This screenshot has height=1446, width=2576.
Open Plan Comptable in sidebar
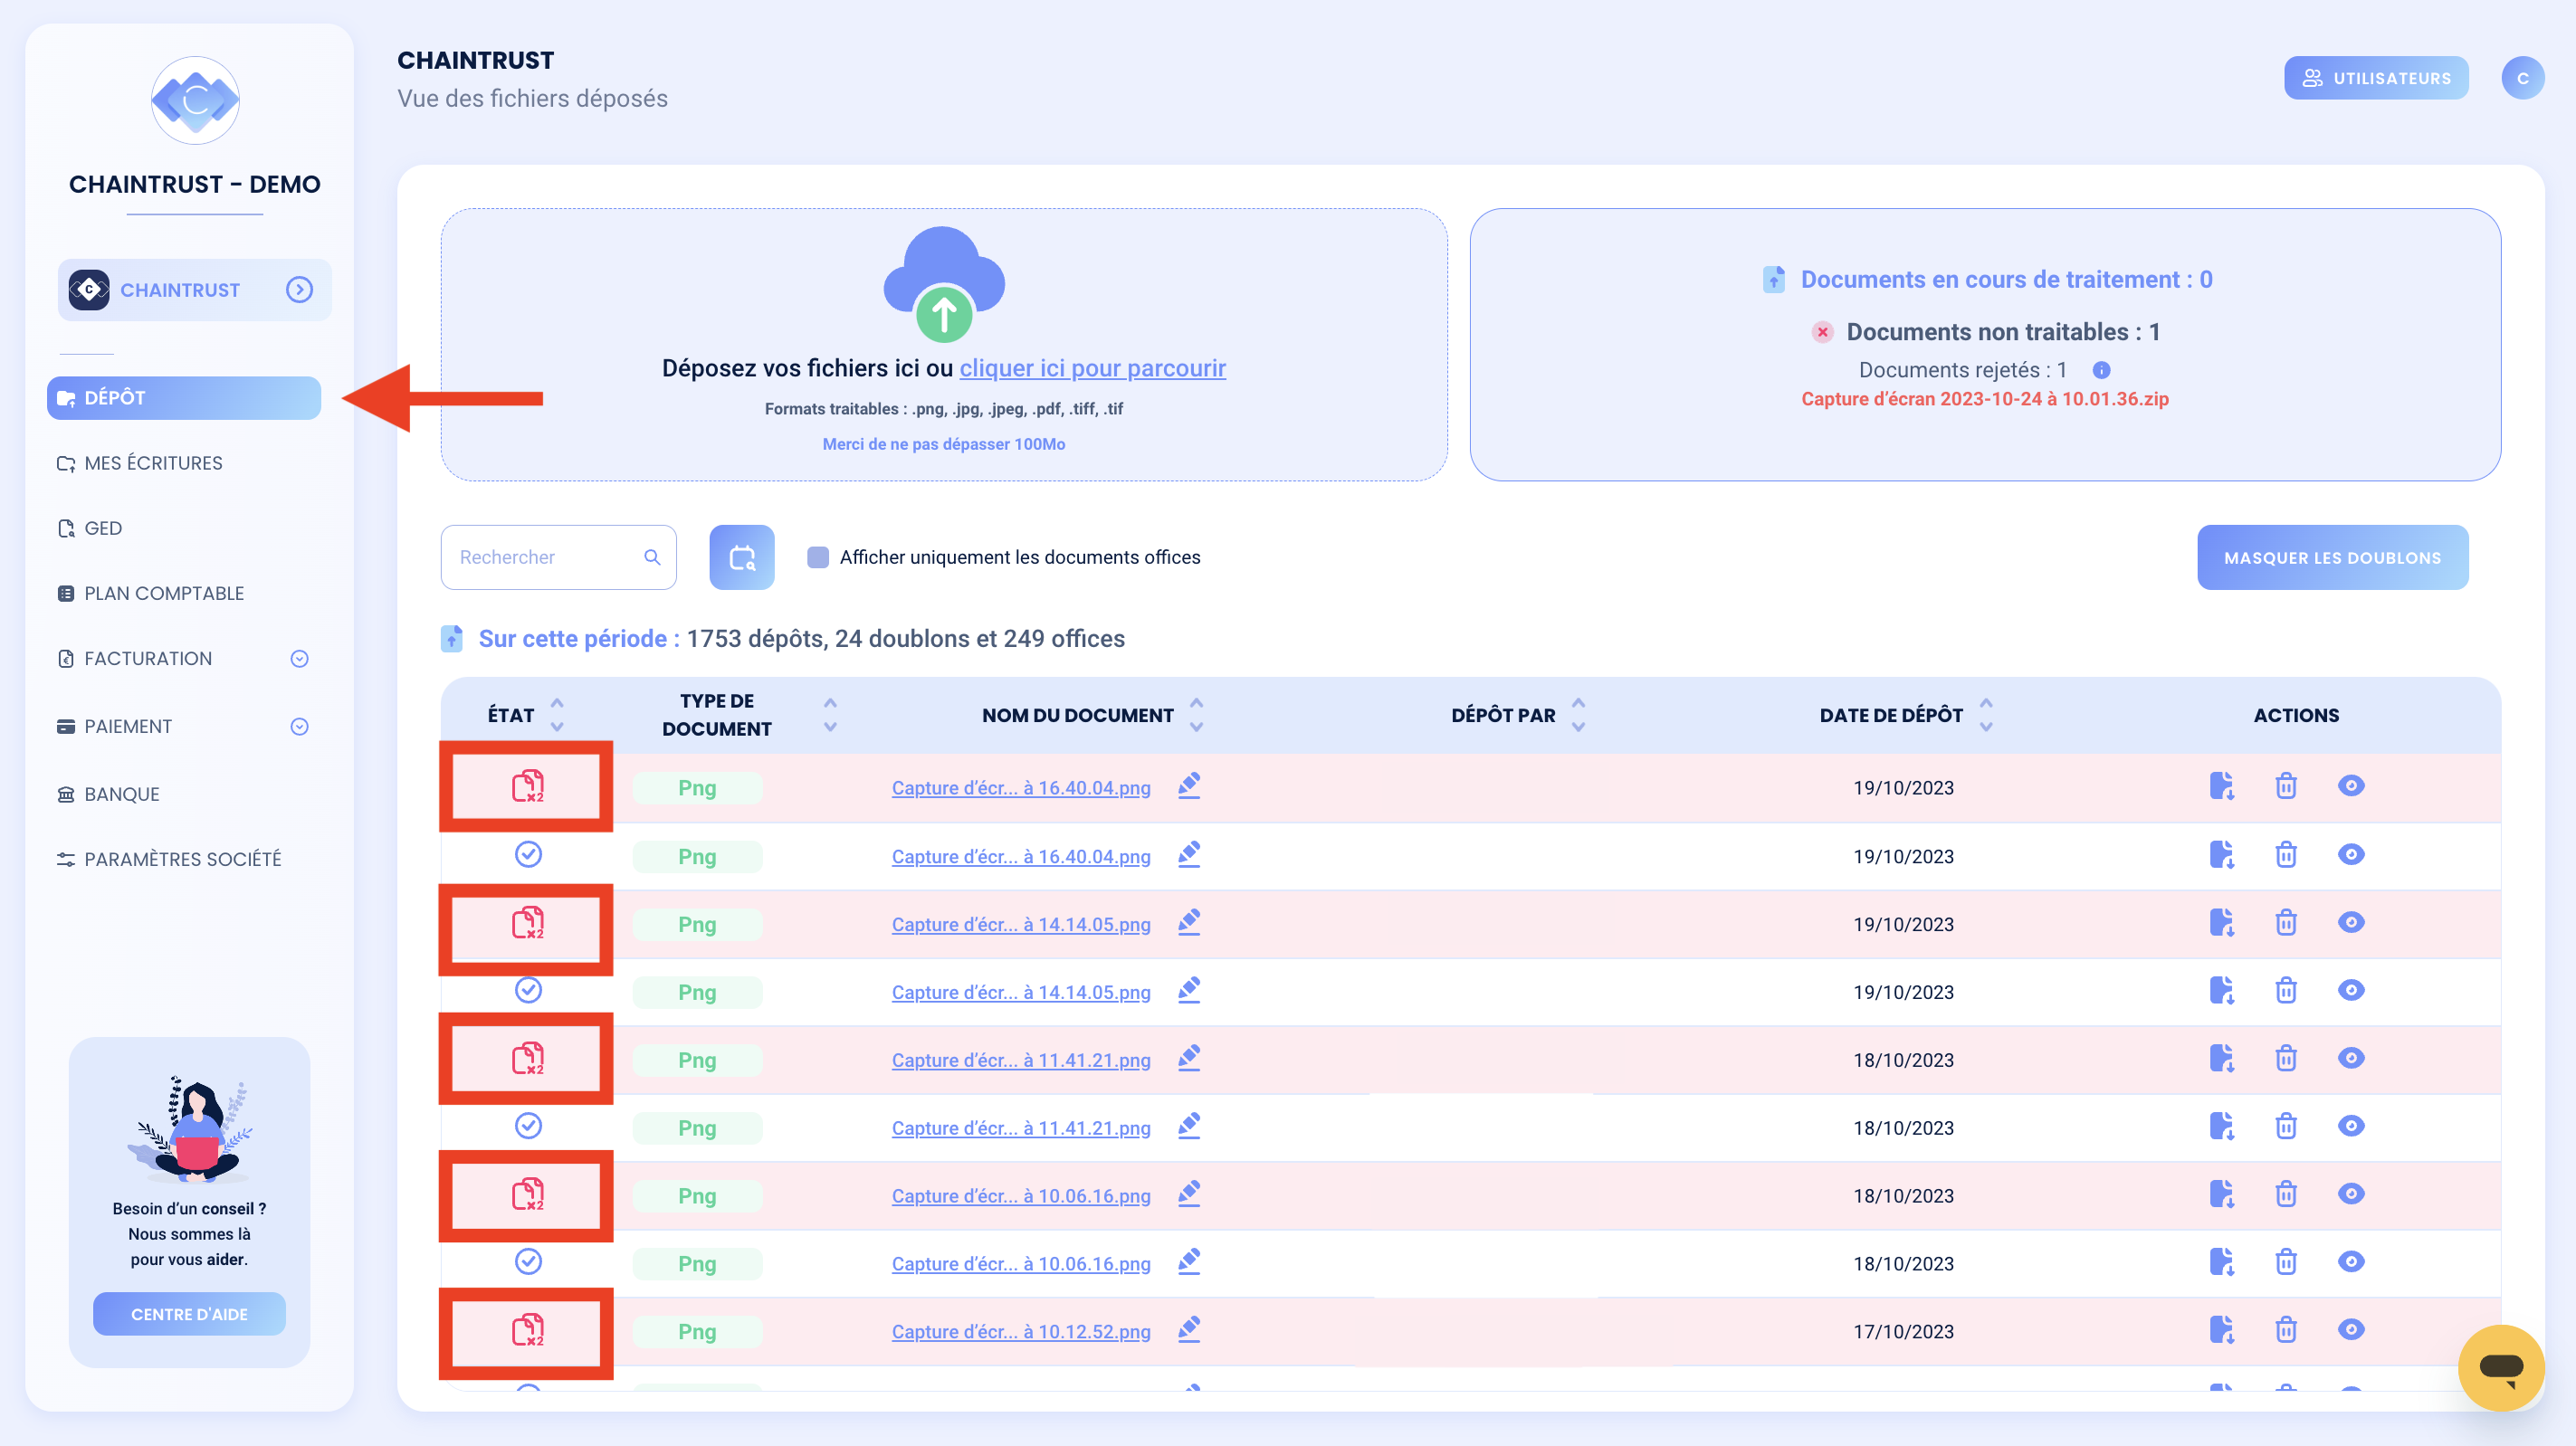151,593
